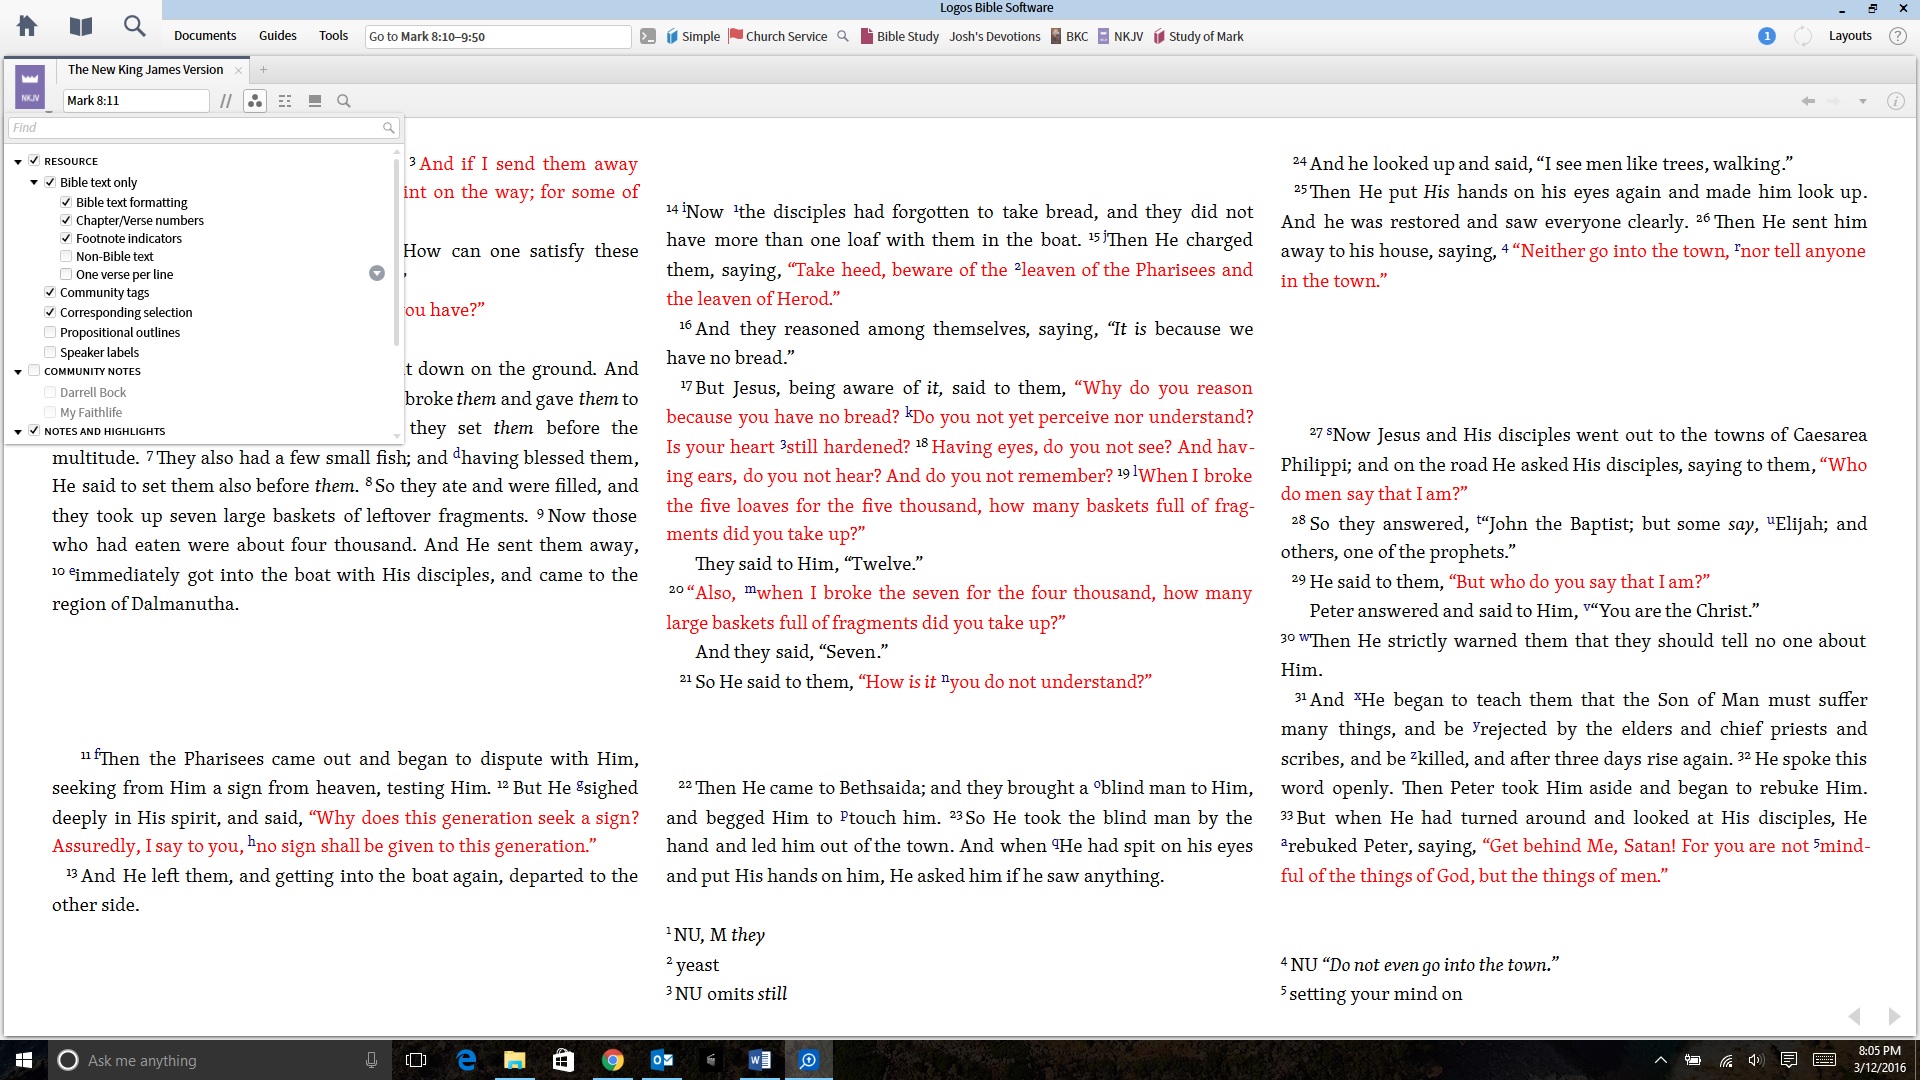Screen dimensions: 1920x1080
Task: Open the panel information icon
Action: [1896, 100]
